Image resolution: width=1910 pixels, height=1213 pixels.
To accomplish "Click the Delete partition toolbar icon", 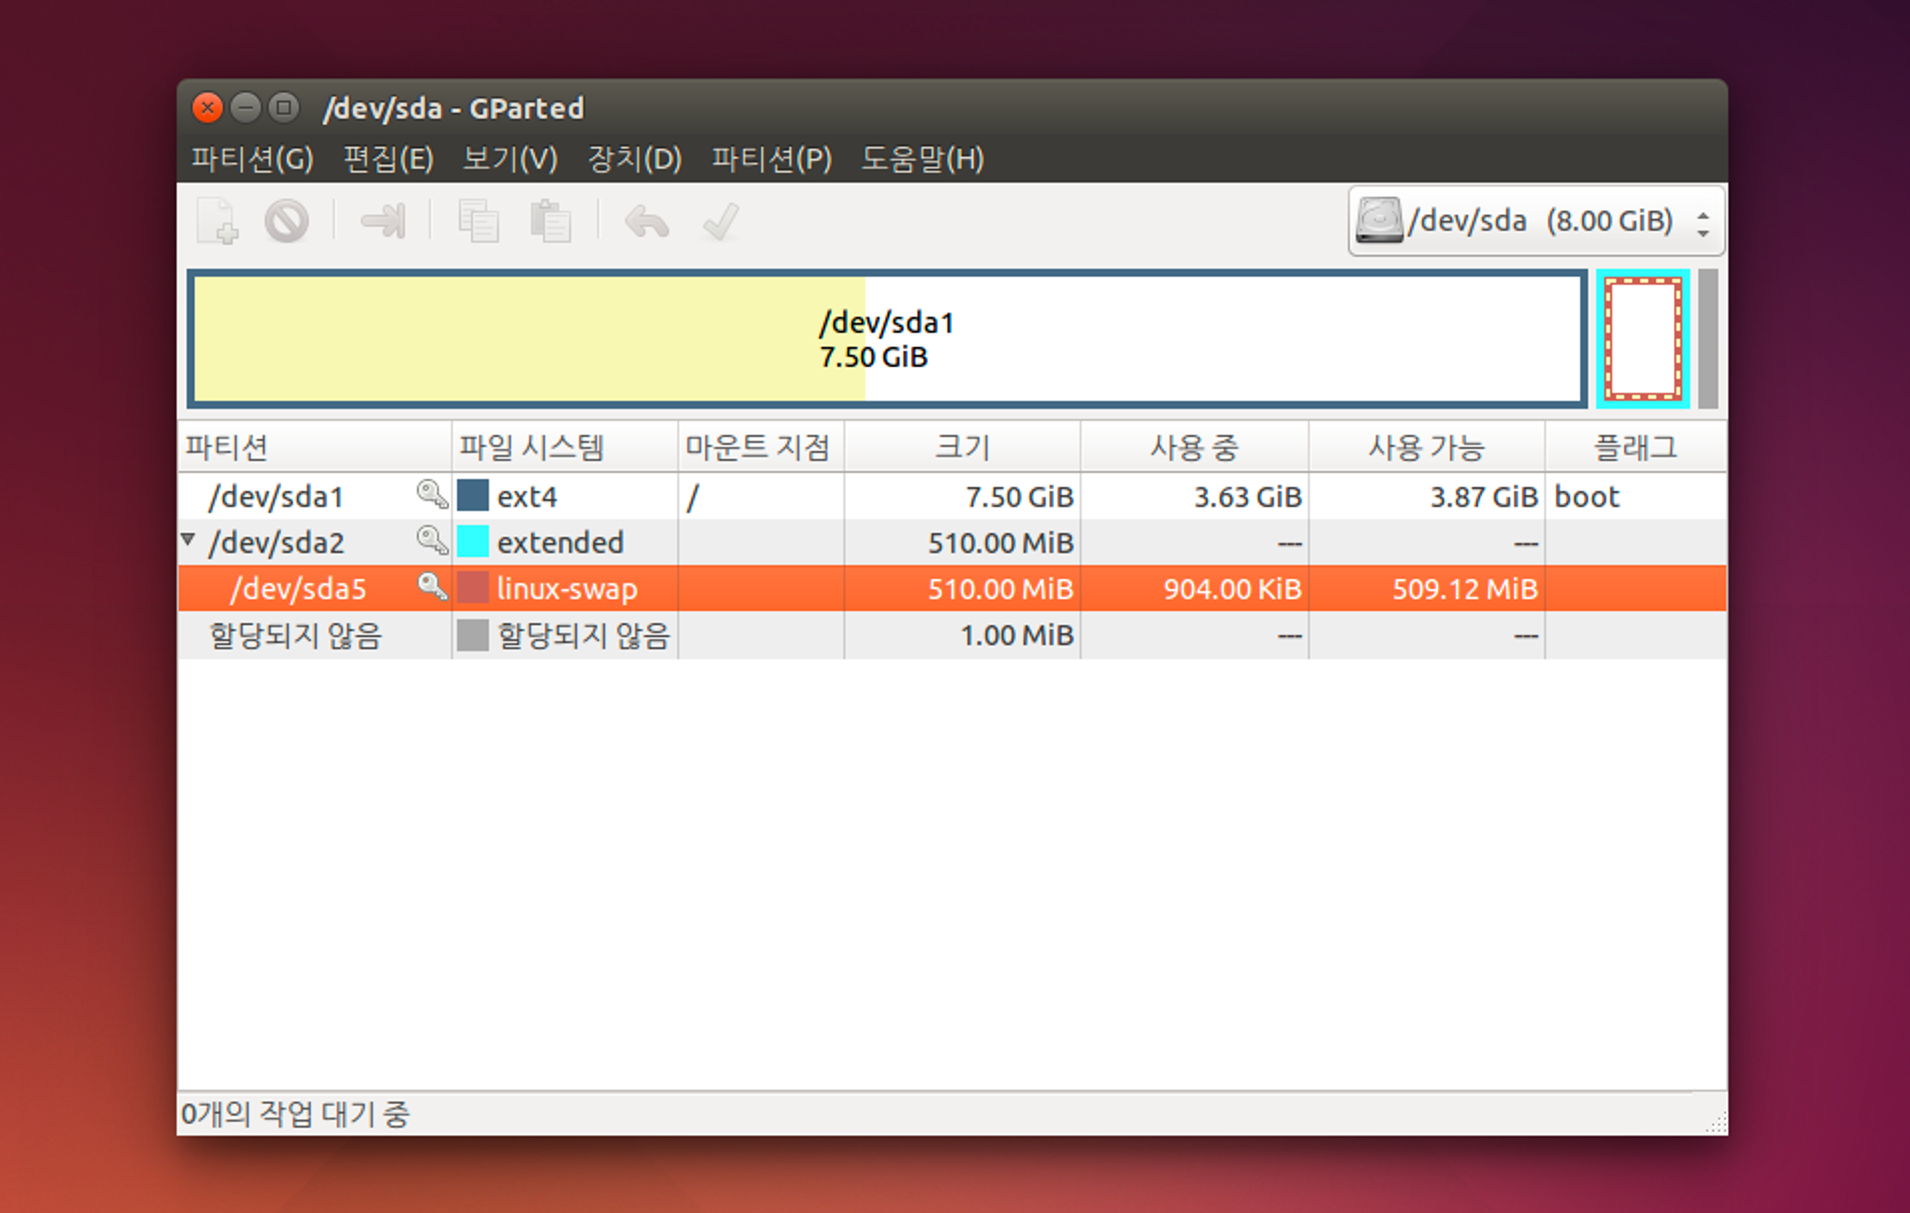I will point(287,221).
